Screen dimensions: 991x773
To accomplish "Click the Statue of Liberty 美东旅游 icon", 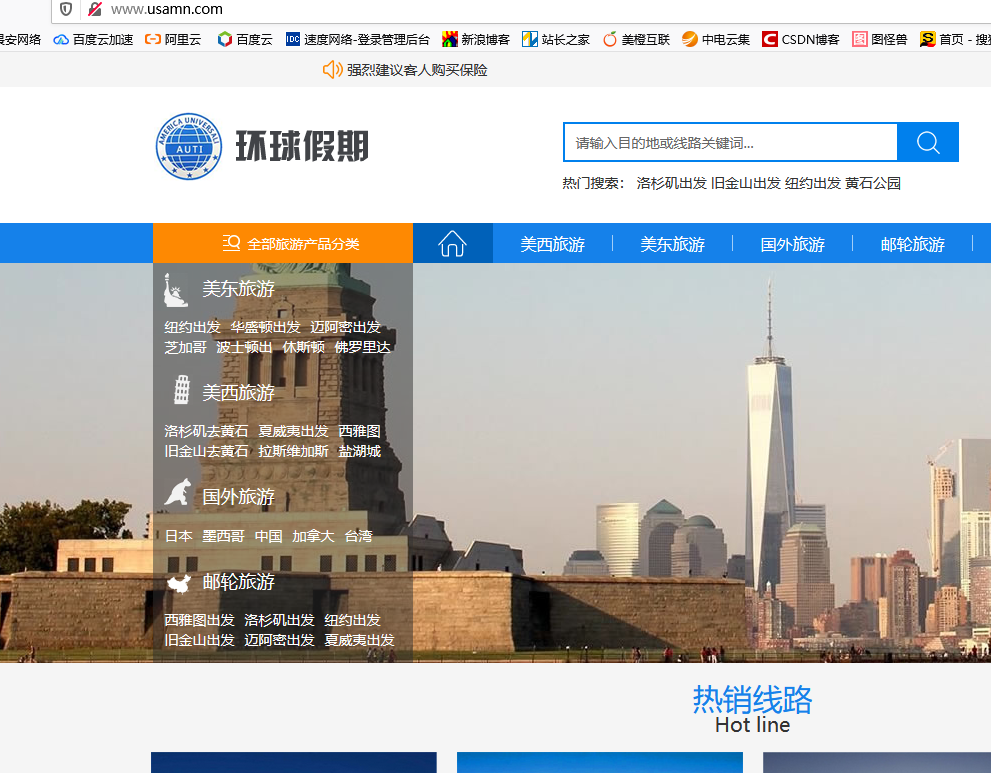I will click(176, 289).
